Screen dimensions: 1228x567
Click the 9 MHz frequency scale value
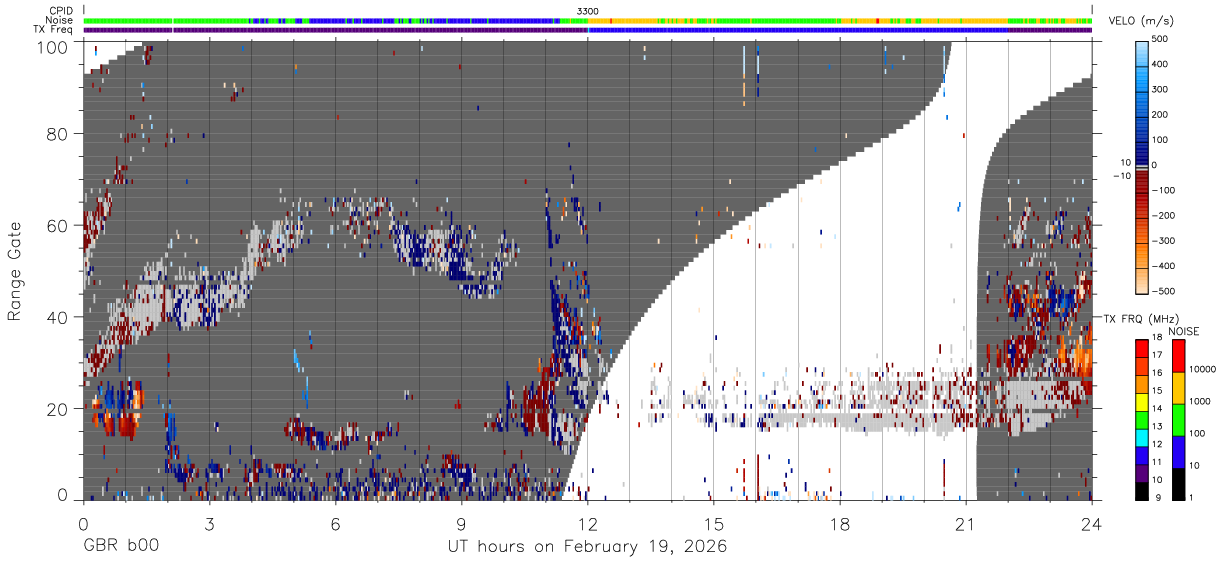1159,498
